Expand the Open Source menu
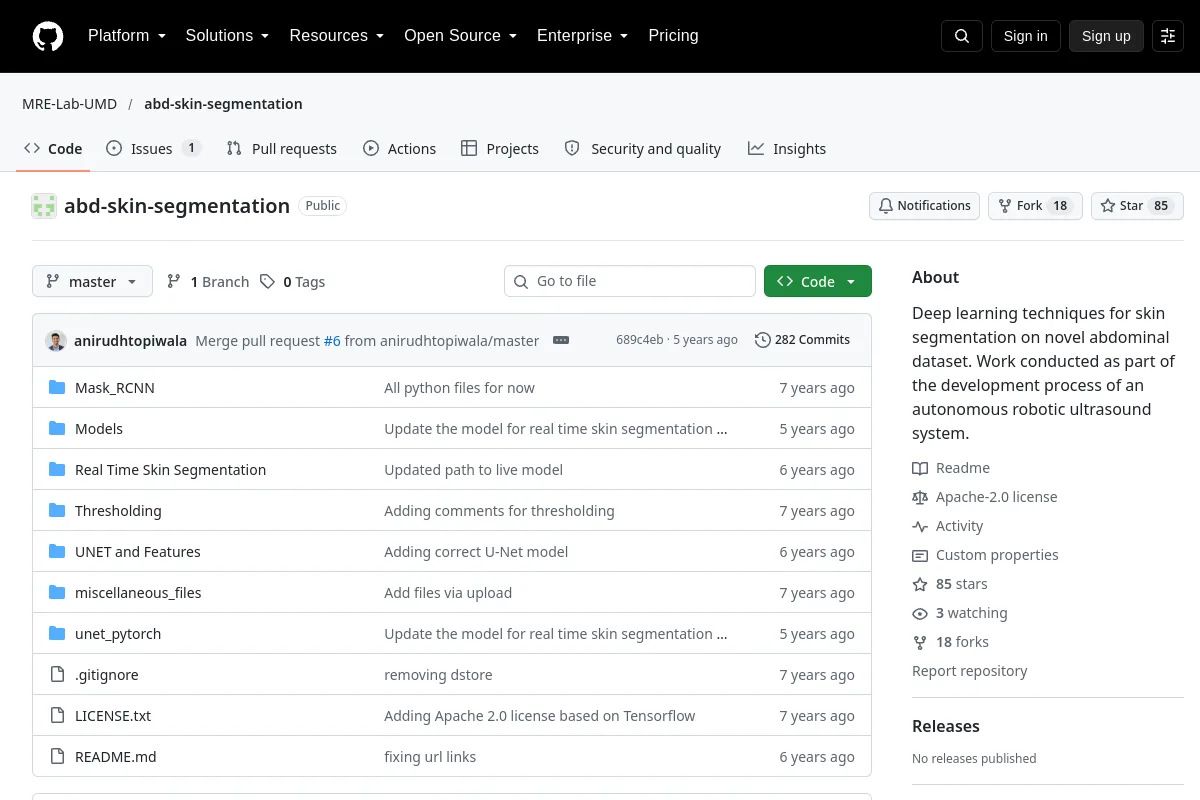1200x800 pixels. (x=461, y=36)
